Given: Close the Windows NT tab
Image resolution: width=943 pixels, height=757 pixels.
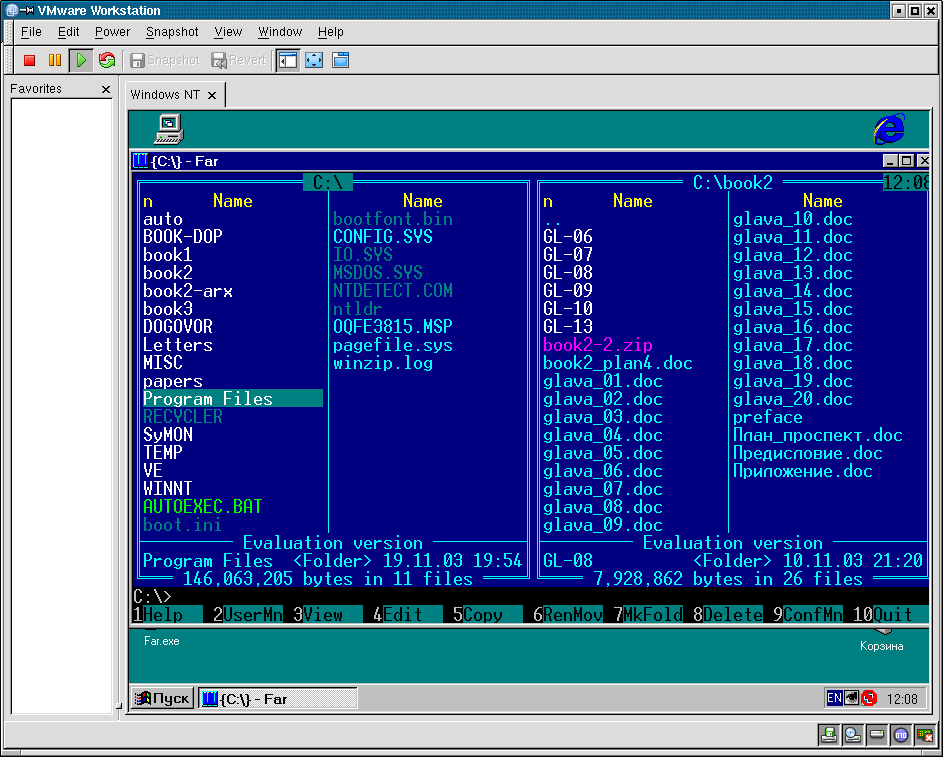Looking at the screenshot, I should [212, 96].
